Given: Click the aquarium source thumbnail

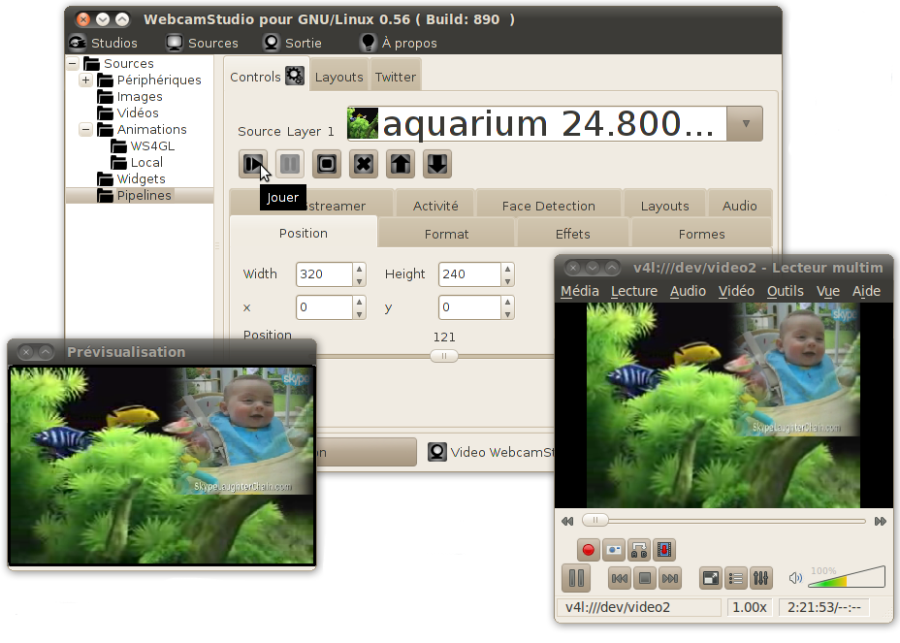Looking at the screenshot, I should tap(363, 123).
